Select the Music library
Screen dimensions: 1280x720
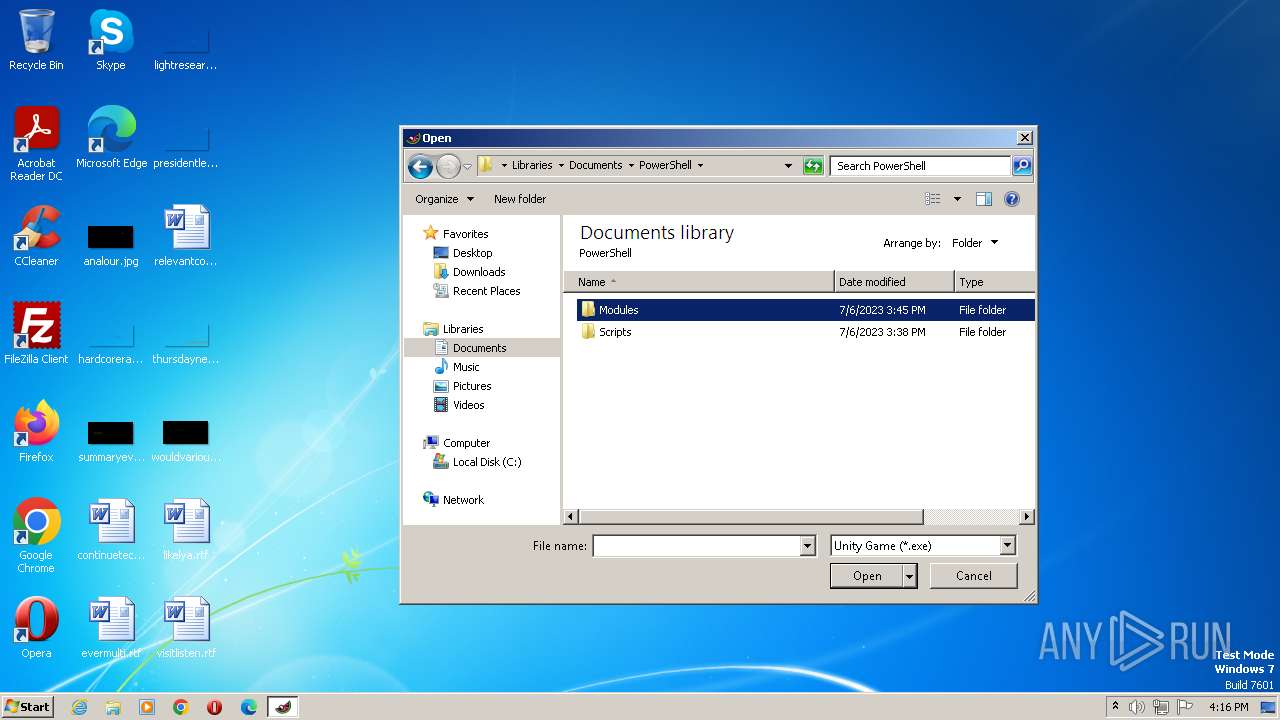pyautogui.click(x=466, y=367)
